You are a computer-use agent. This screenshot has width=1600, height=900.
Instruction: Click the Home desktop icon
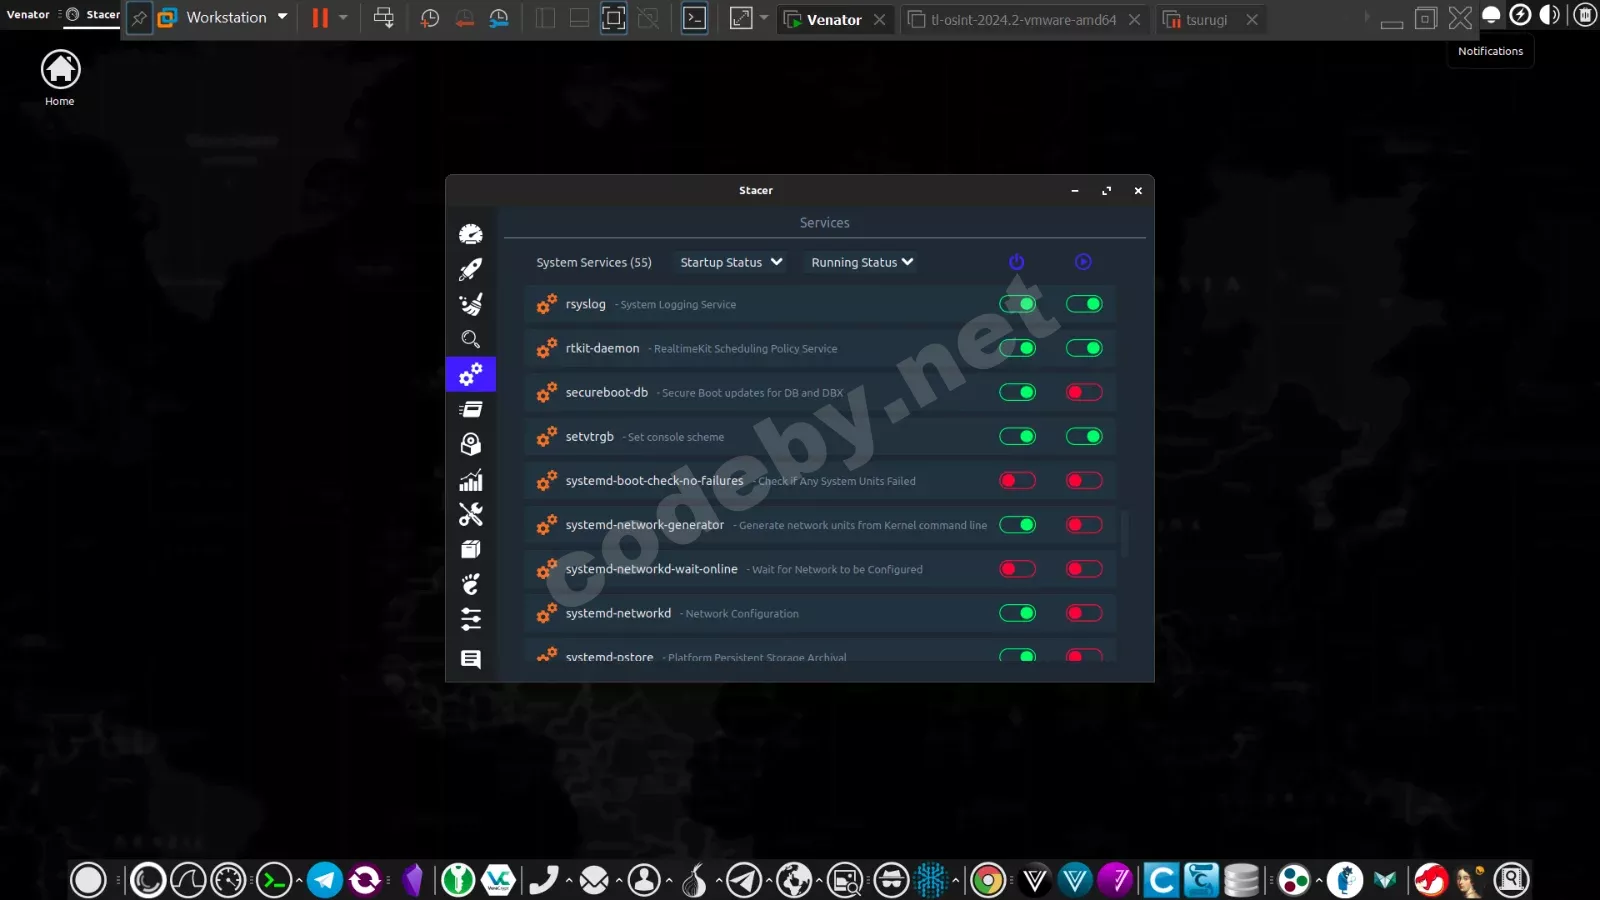coord(60,78)
